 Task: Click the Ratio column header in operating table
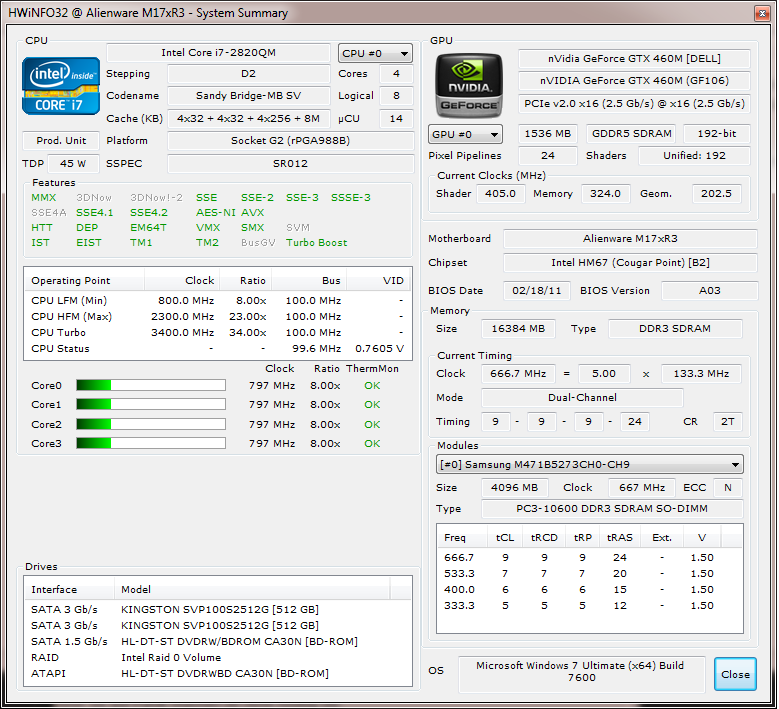(x=245, y=281)
